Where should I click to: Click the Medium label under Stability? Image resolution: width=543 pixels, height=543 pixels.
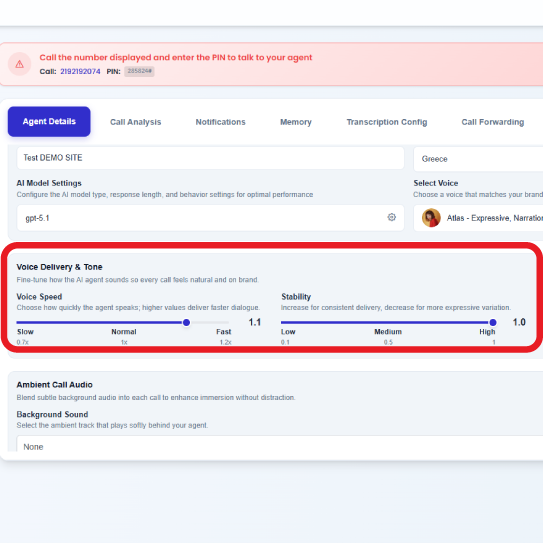coord(388,332)
